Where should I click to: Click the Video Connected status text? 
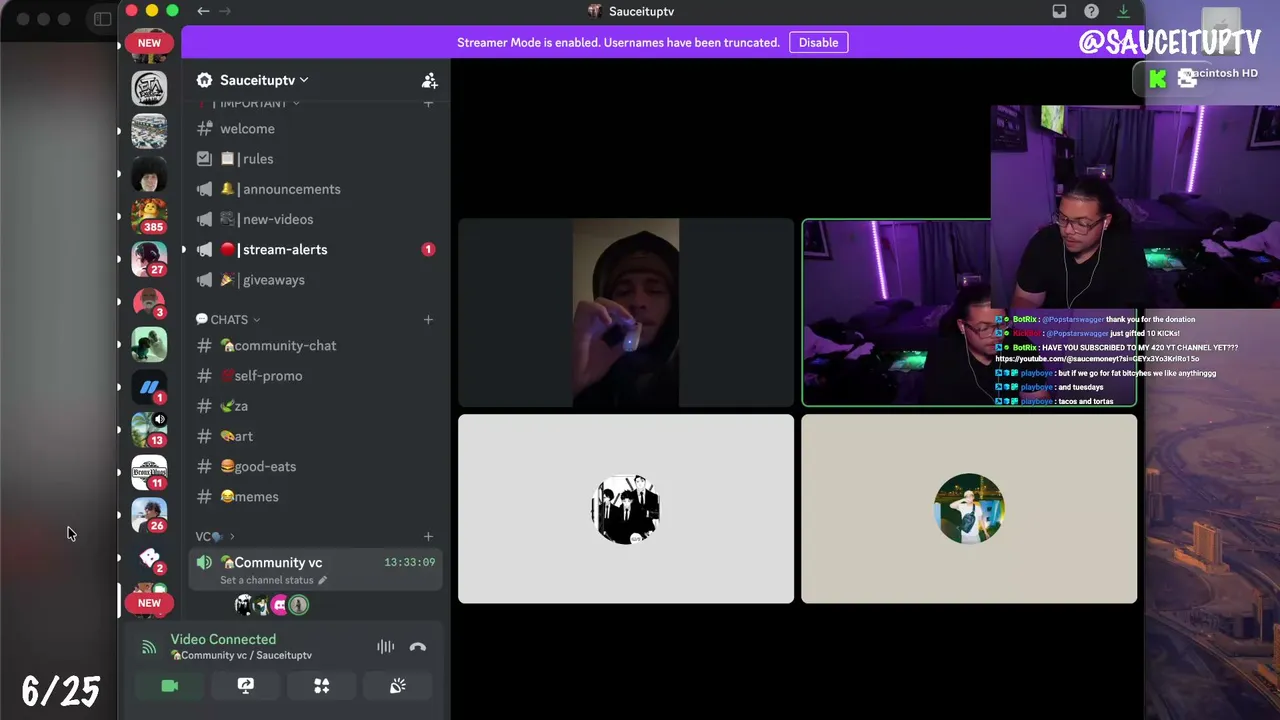tap(223, 639)
